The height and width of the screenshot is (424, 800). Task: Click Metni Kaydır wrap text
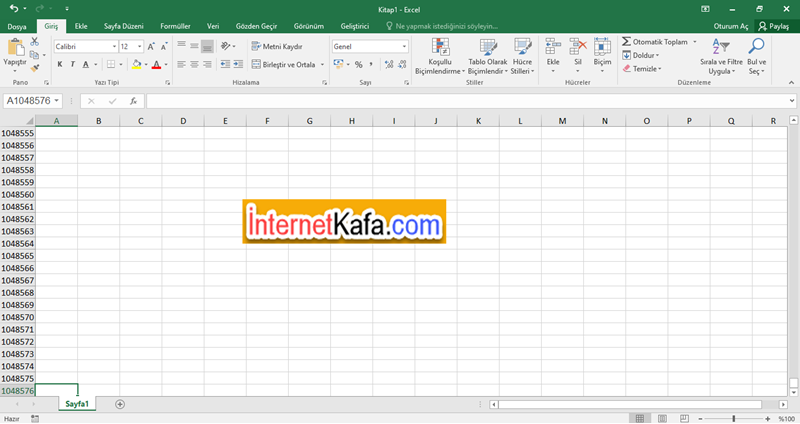(277, 46)
